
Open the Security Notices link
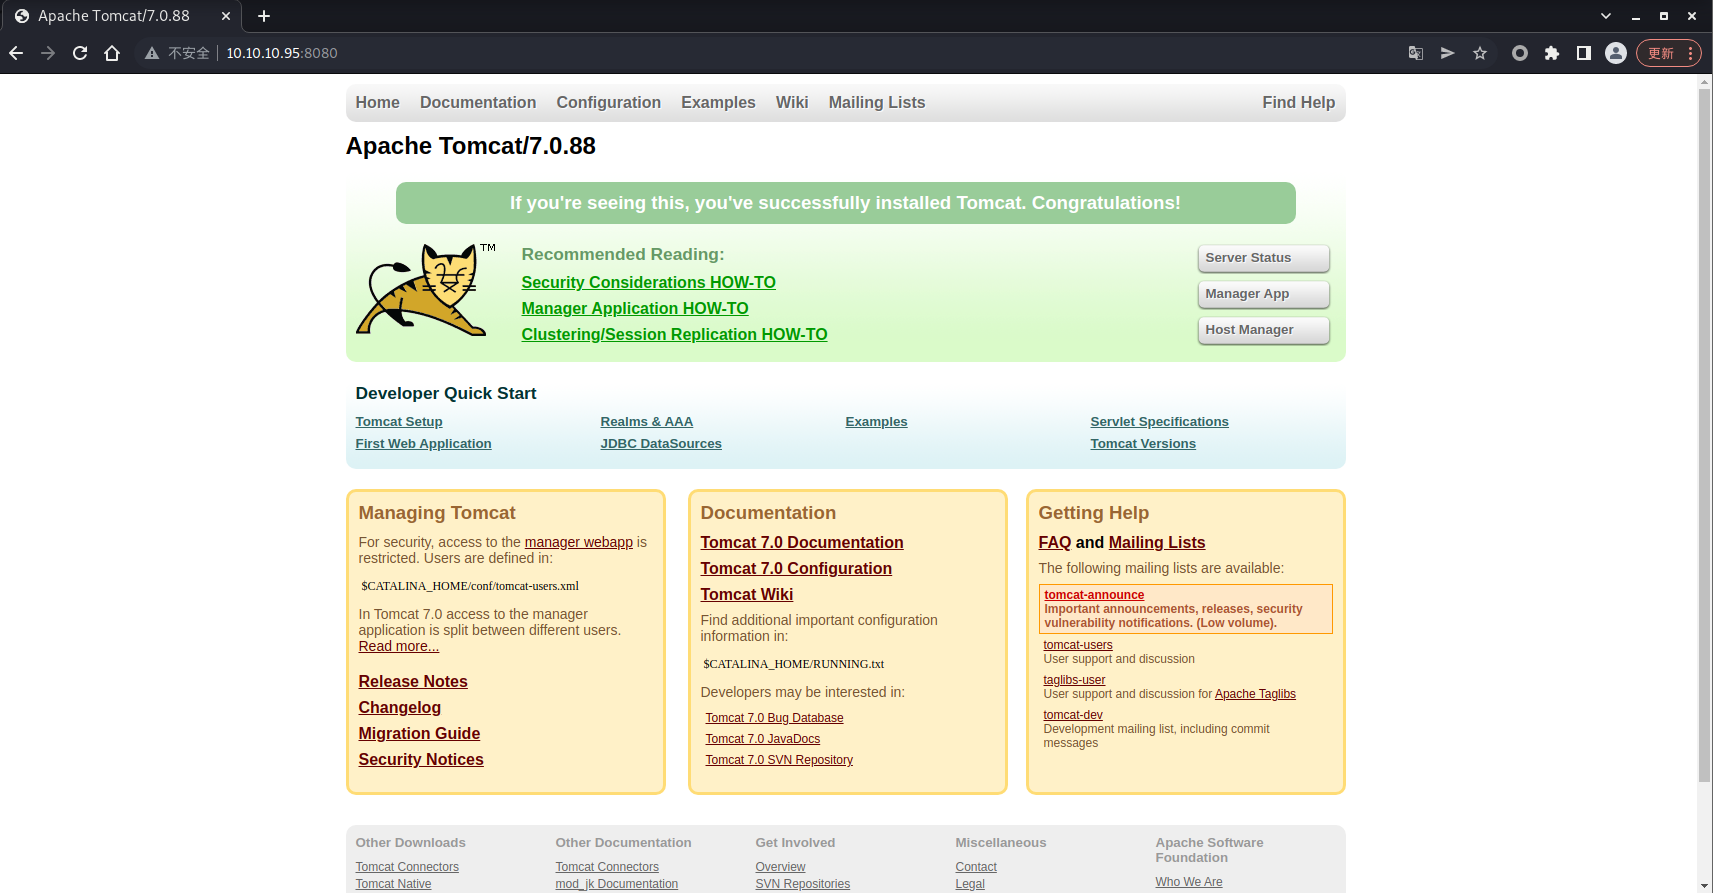pos(421,759)
